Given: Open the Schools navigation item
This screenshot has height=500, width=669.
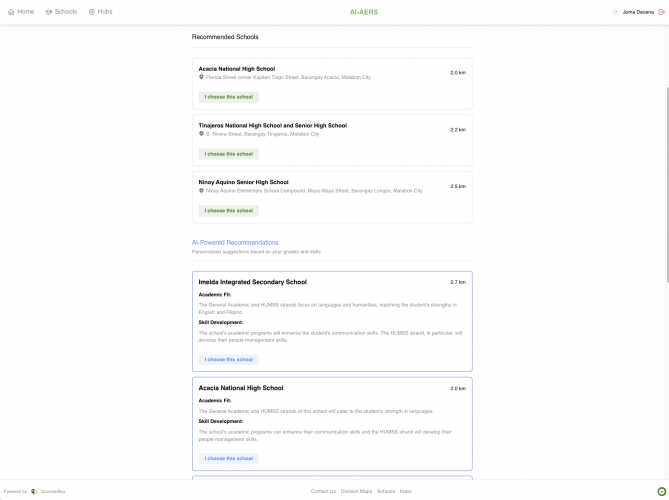Looking at the screenshot, I should pyautogui.click(x=61, y=12).
